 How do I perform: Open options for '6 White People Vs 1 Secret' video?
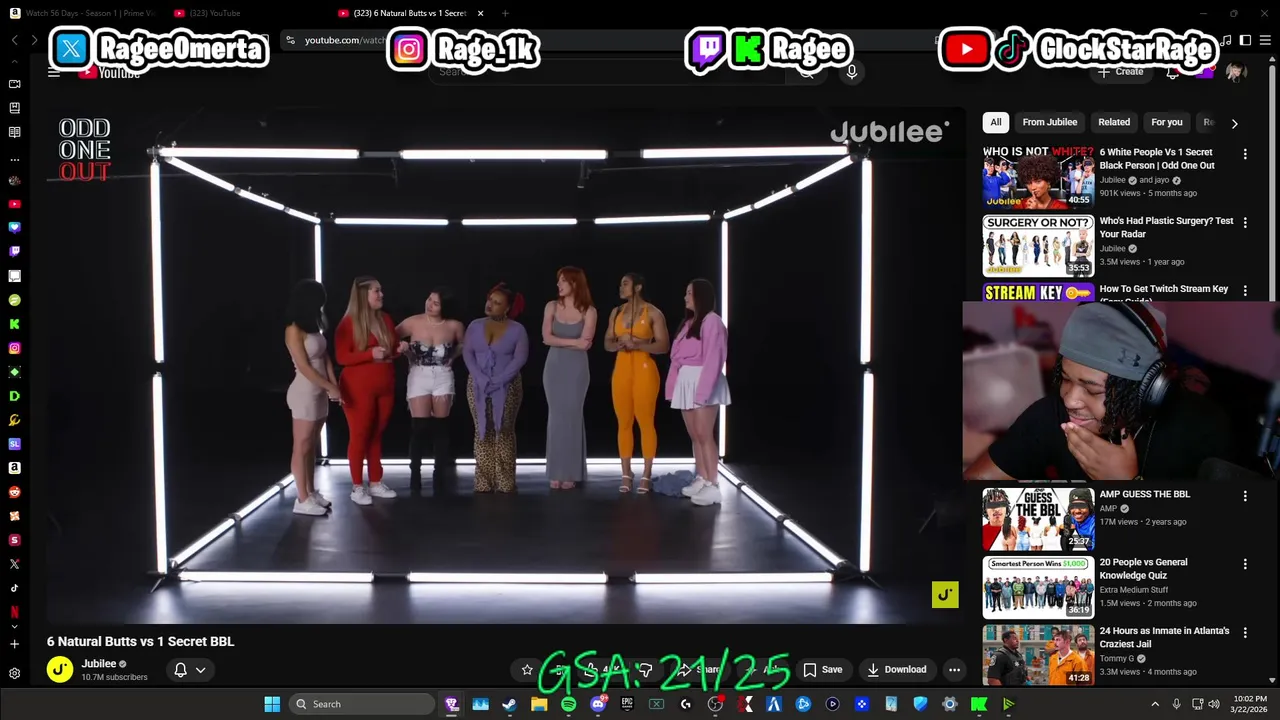(x=1245, y=154)
